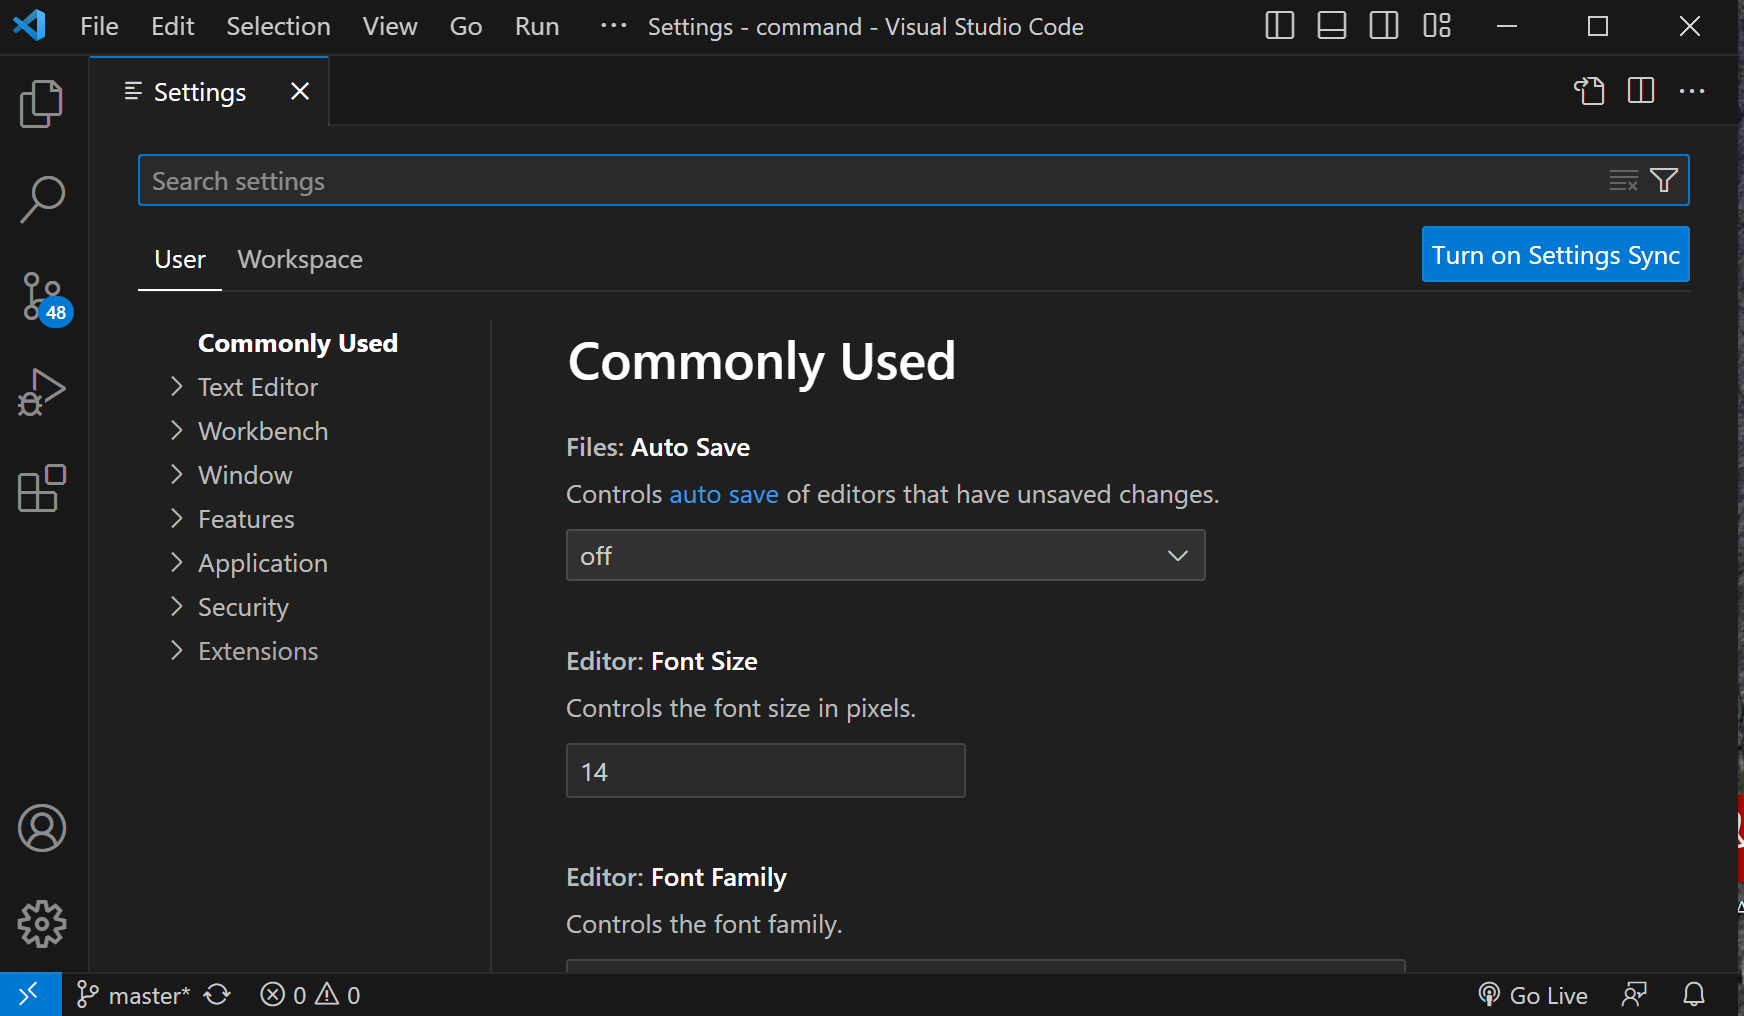Open a remote window from status bar

click(x=30, y=995)
